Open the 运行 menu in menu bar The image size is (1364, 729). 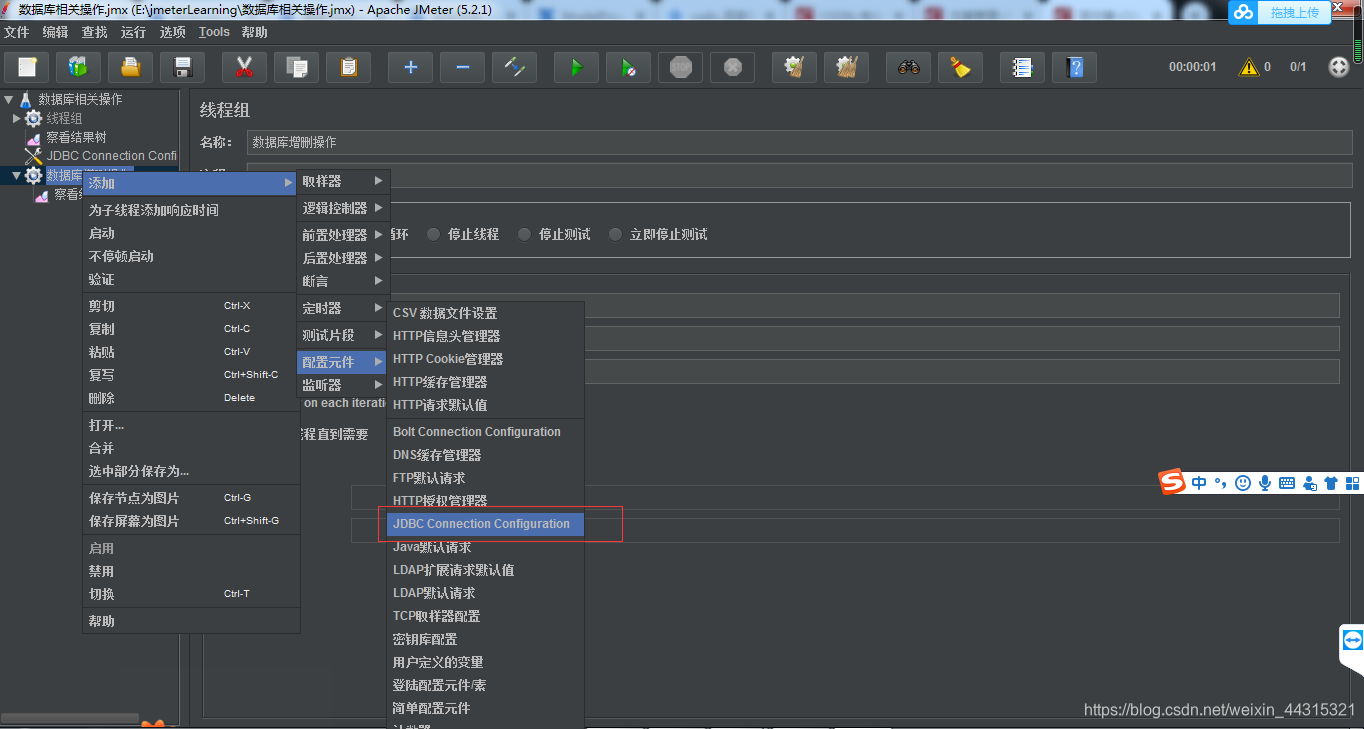pyautogui.click(x=133, y=32)
